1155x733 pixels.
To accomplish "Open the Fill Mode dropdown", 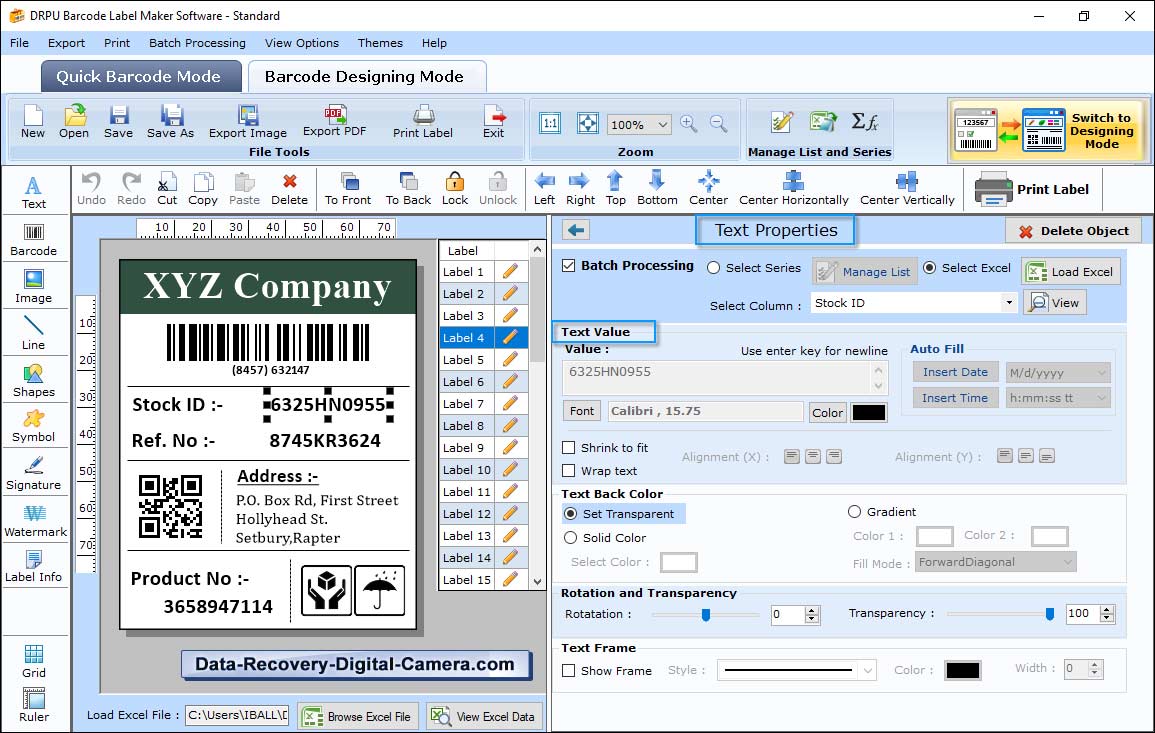I will pyautogui.click(x=1067, y=562).
